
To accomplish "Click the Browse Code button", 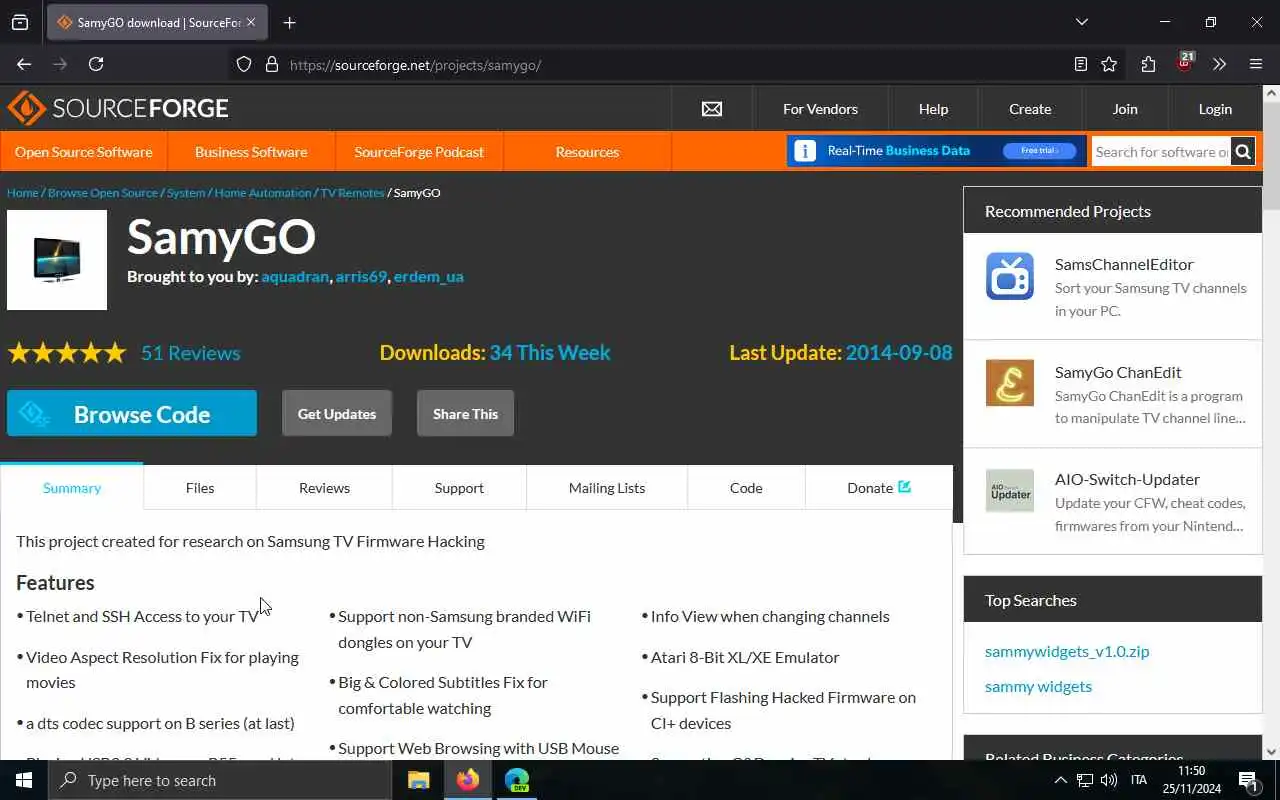I will pyautogui.click(x=132, y=414).
